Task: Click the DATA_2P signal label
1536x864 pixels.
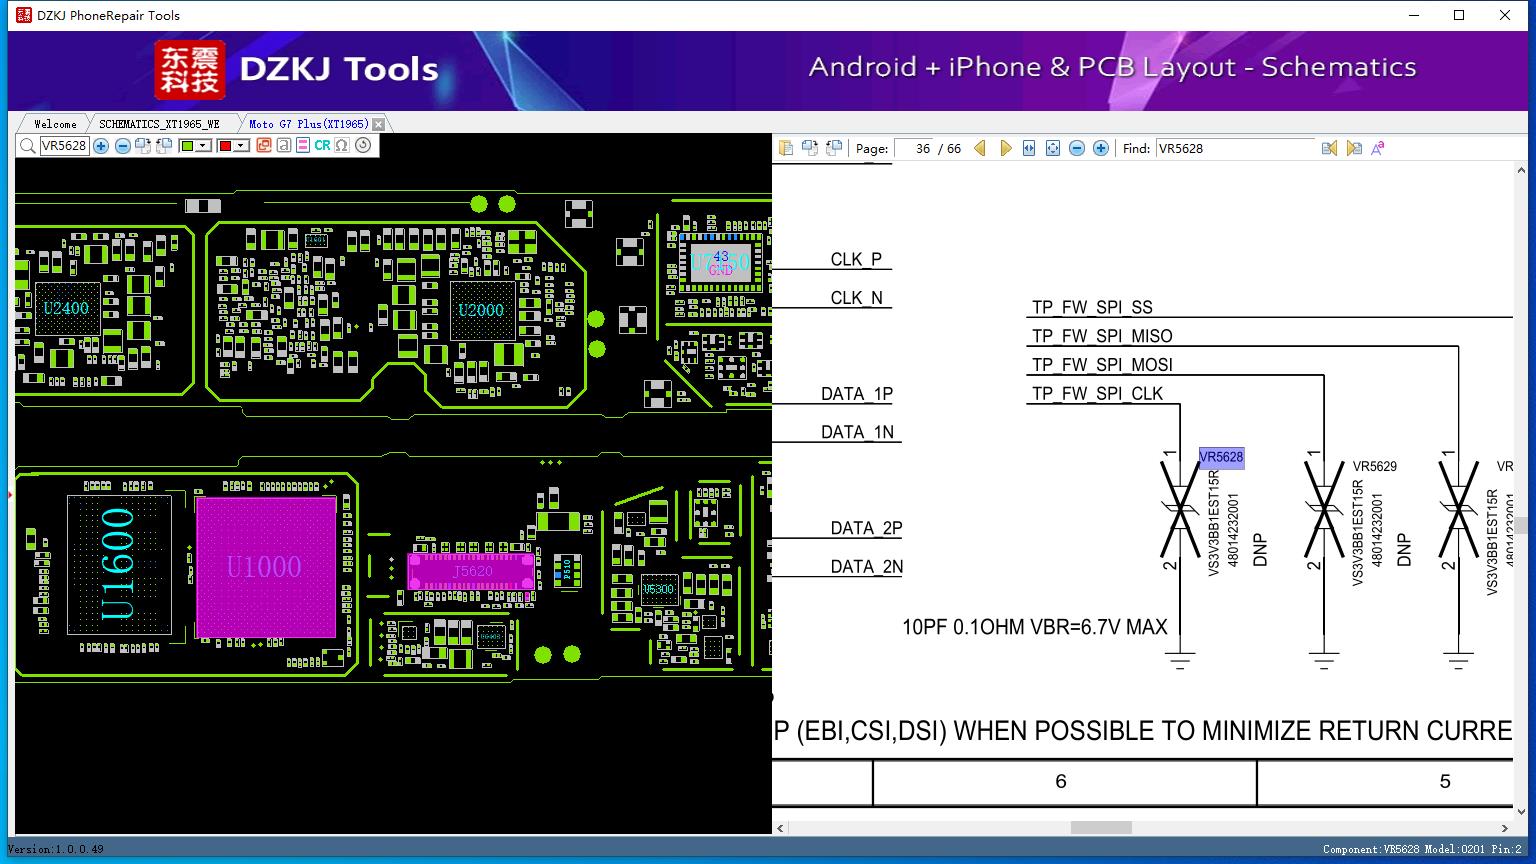Action: point(866,528)
